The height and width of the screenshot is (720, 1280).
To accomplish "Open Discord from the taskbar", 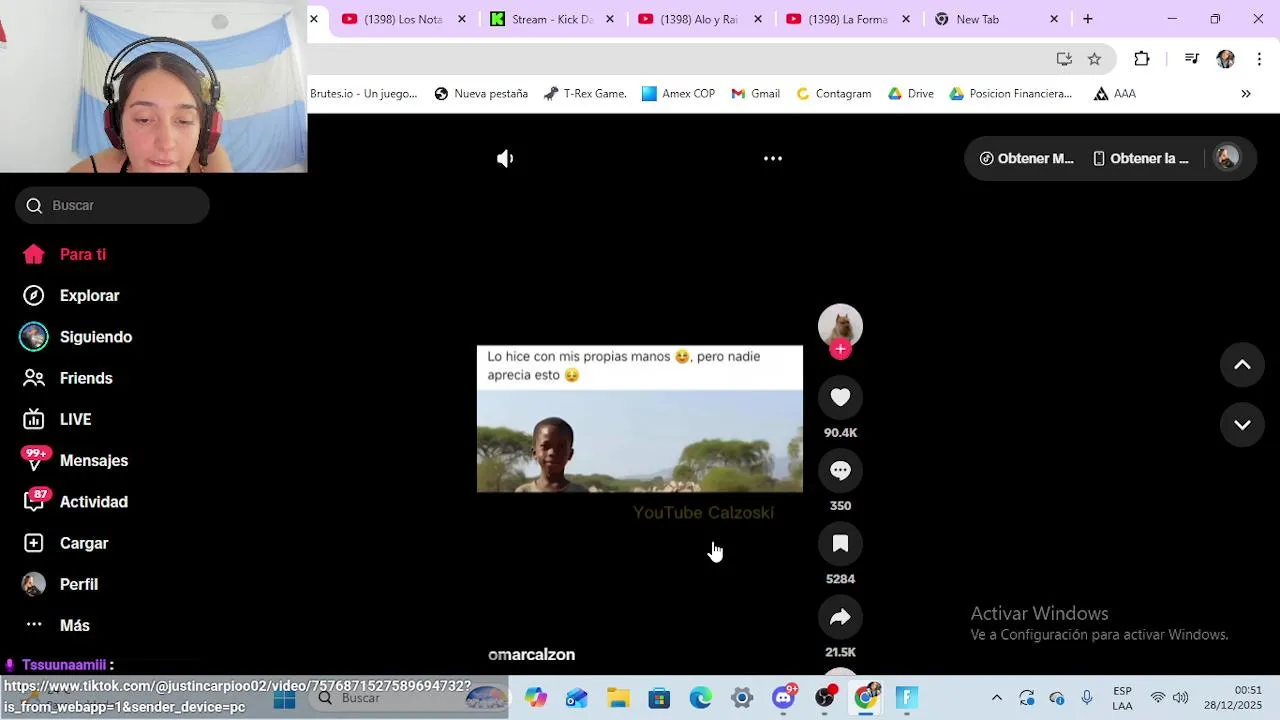I will 784,697.
